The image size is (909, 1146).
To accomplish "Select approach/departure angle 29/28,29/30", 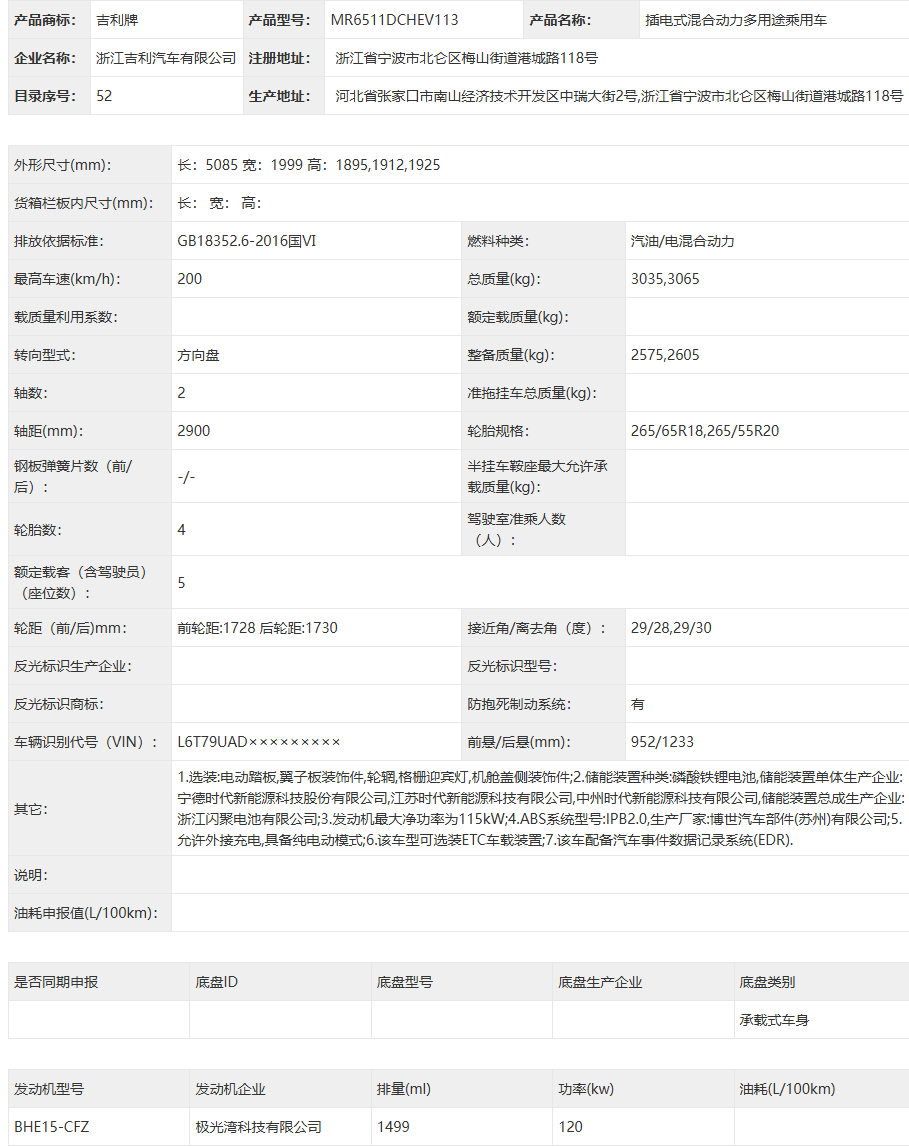I will (671, 628).
